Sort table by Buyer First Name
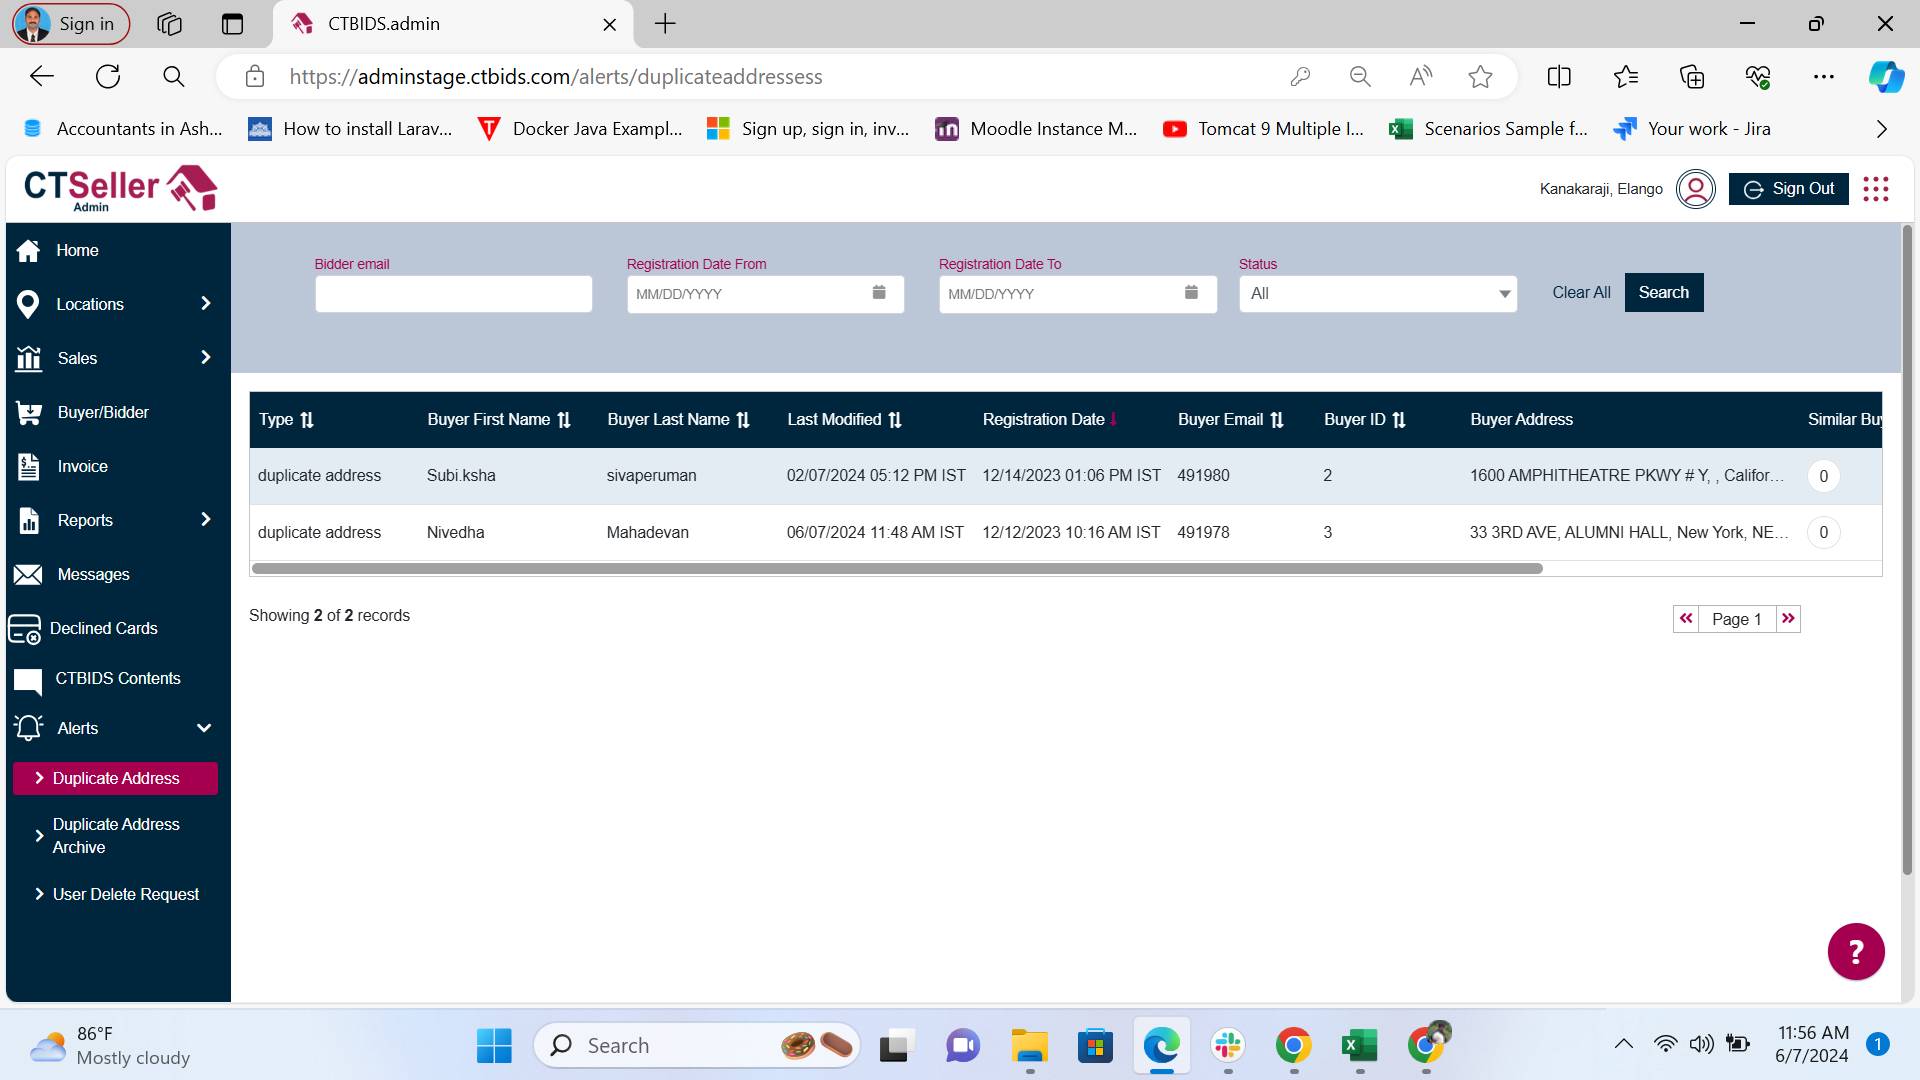This screenshot has width=1920, height=1080. (564, 420)
